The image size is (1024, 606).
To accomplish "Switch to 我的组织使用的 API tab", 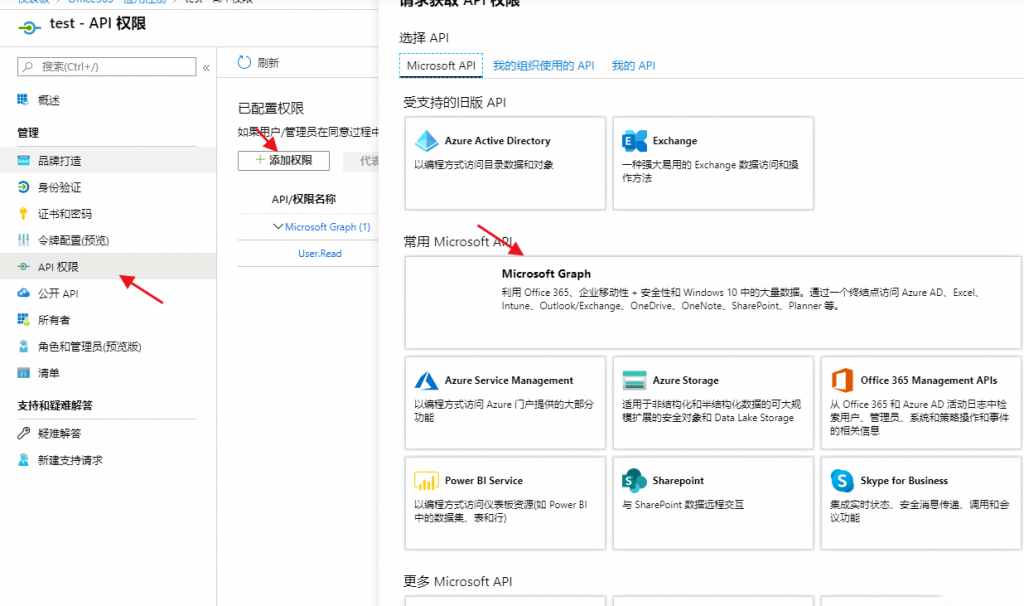I will coord(543,65).
